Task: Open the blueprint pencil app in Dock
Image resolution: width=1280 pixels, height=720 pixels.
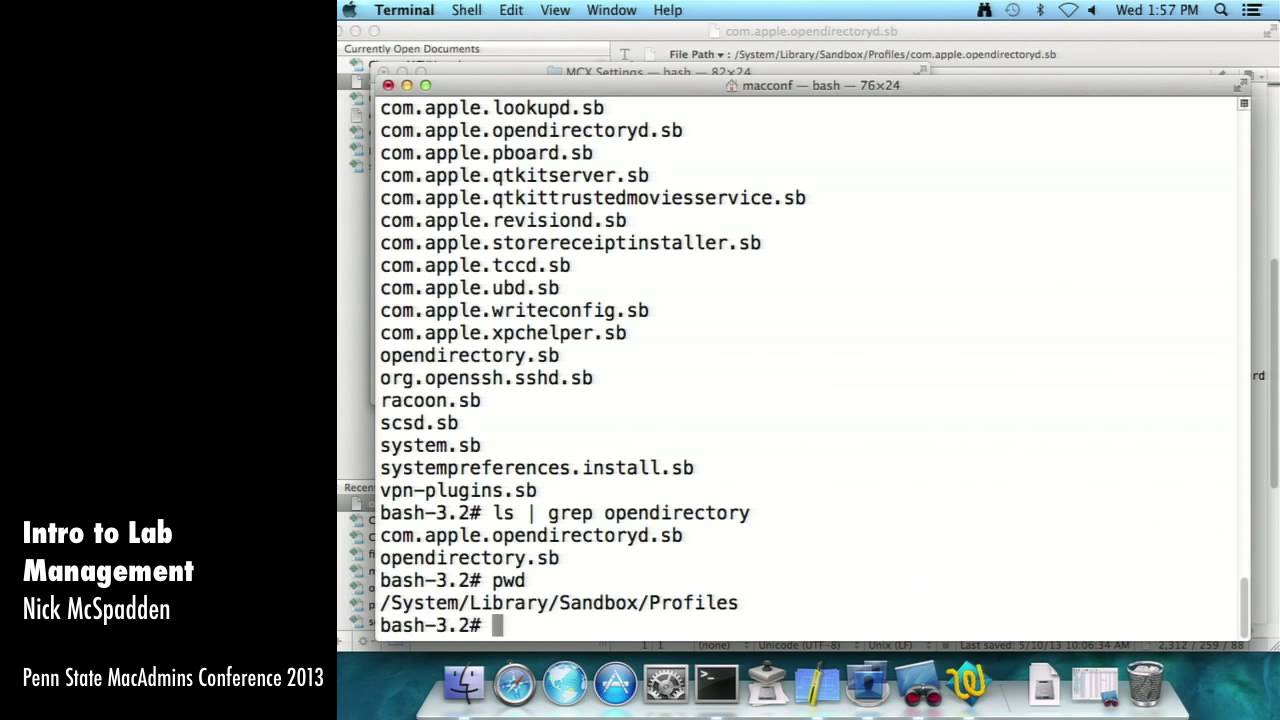Action: point(817,684)
